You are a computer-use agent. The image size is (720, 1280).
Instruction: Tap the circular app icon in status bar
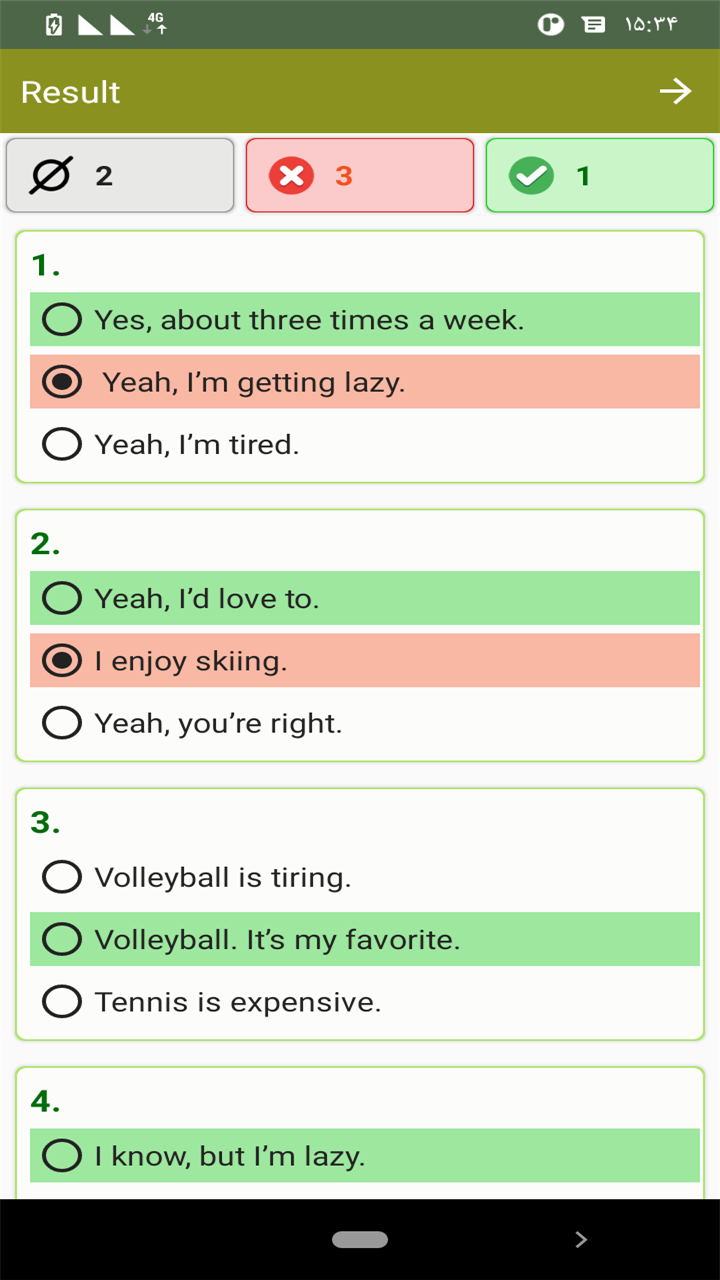551,25
